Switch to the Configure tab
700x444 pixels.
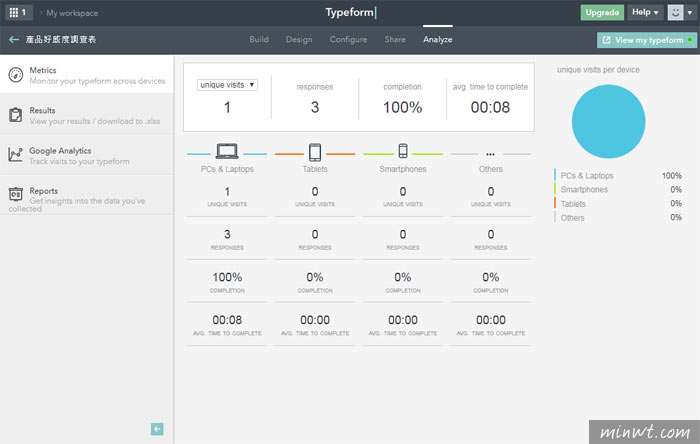pos(348,39)
